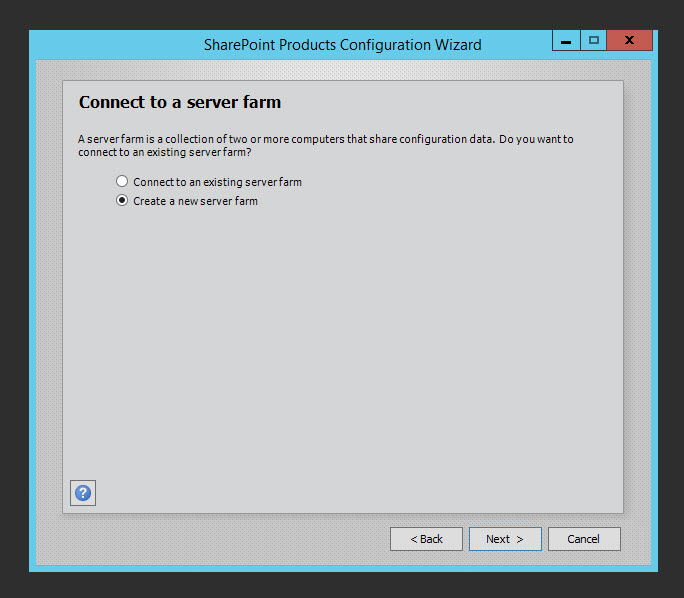This screenshot has height=598, width=684.
Task: Click the 'Create a new server farm' label text
Action: coord(195,201)
